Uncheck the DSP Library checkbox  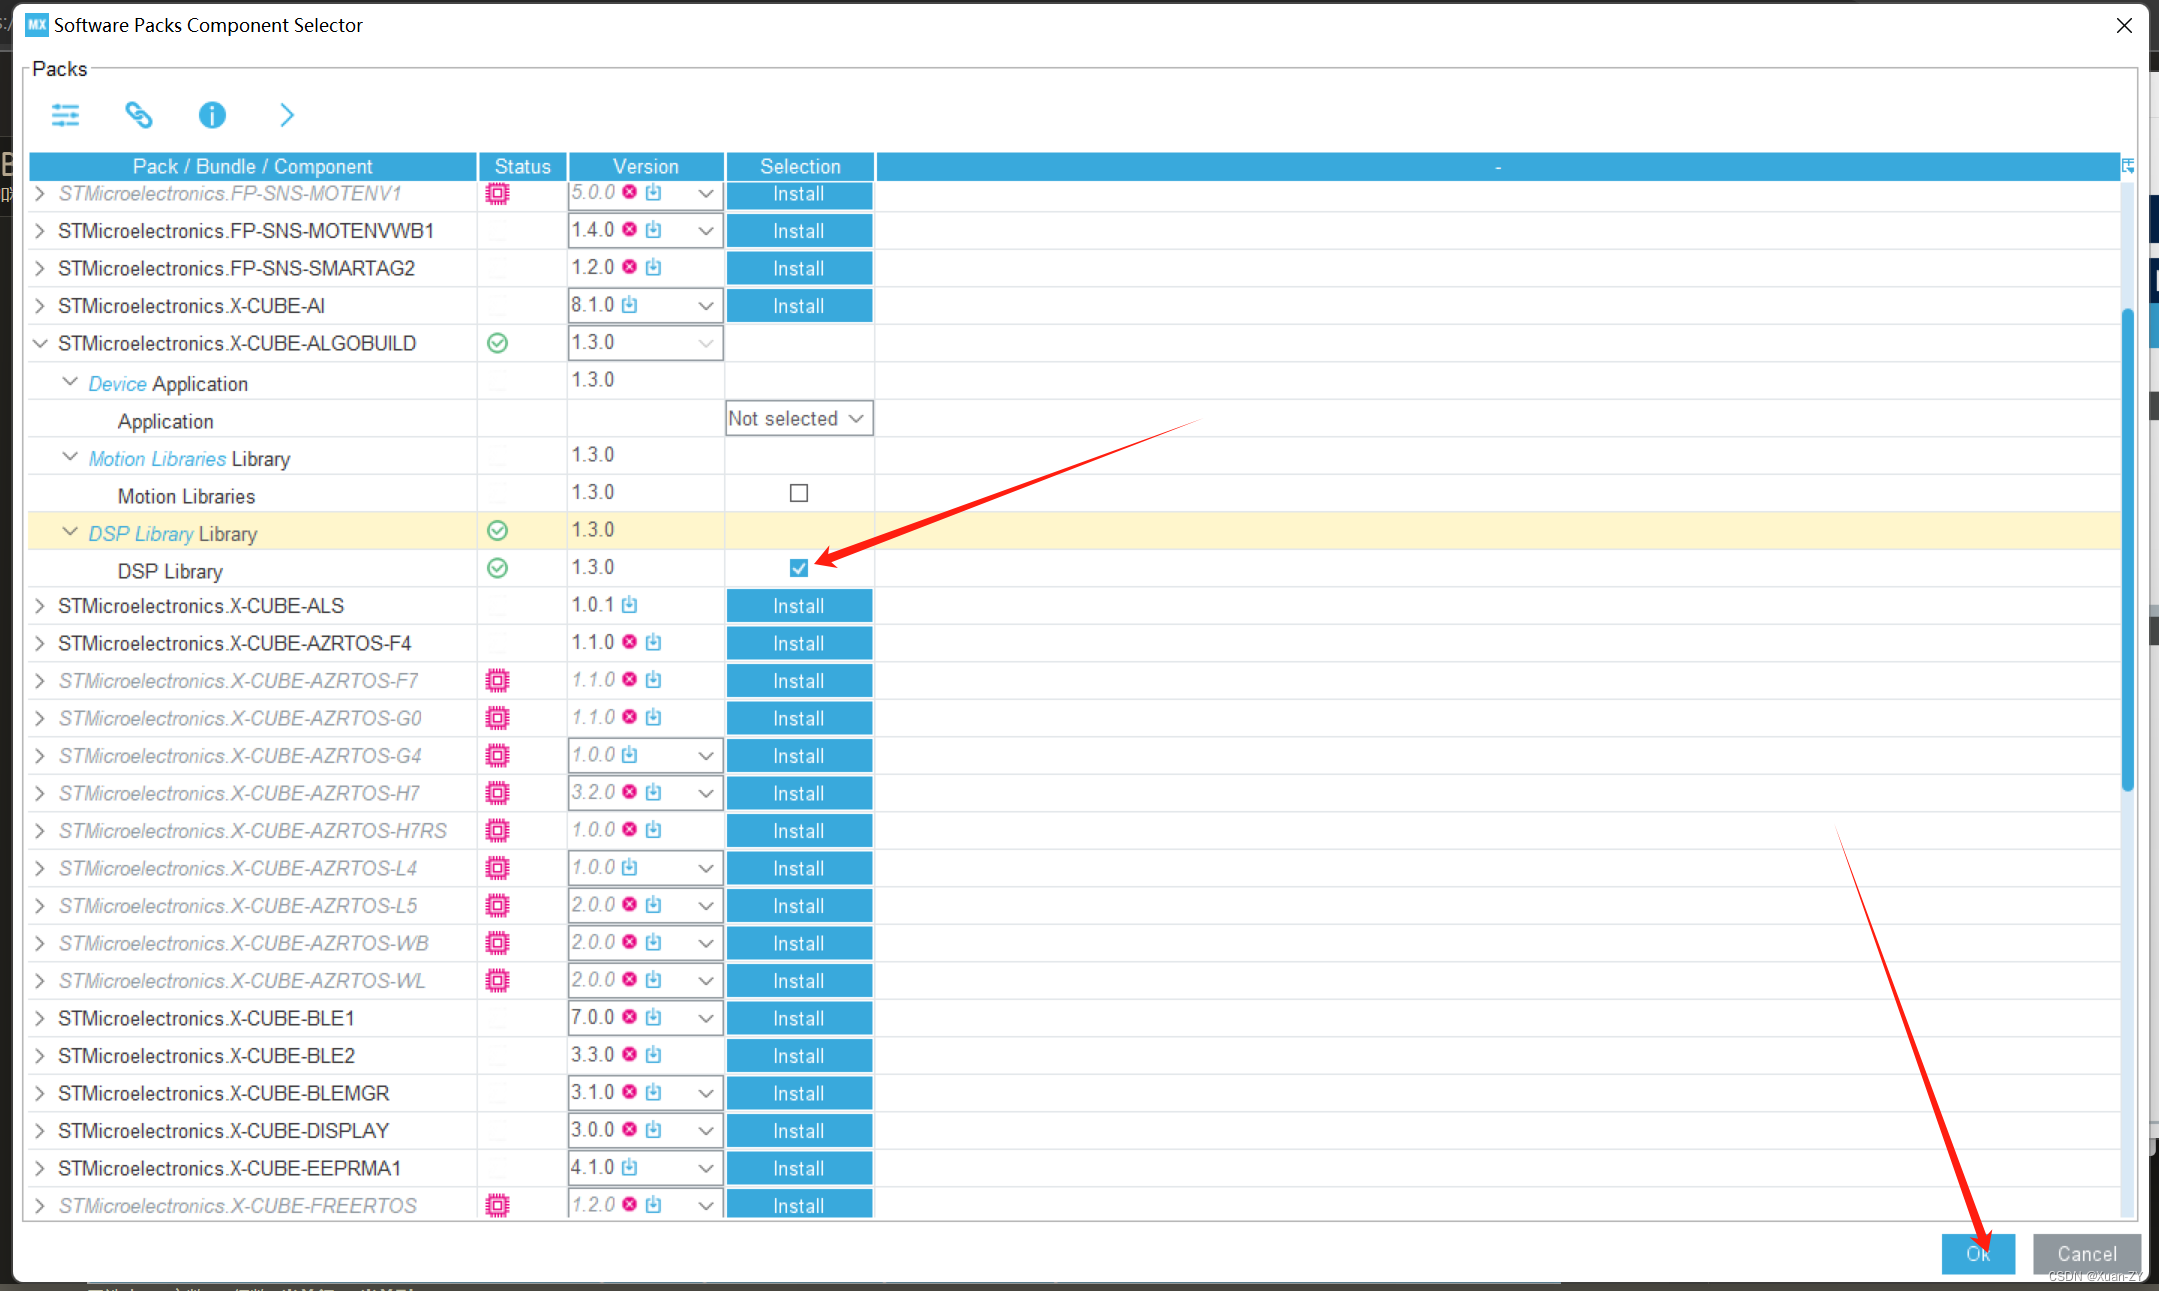[x=799, y=568]
